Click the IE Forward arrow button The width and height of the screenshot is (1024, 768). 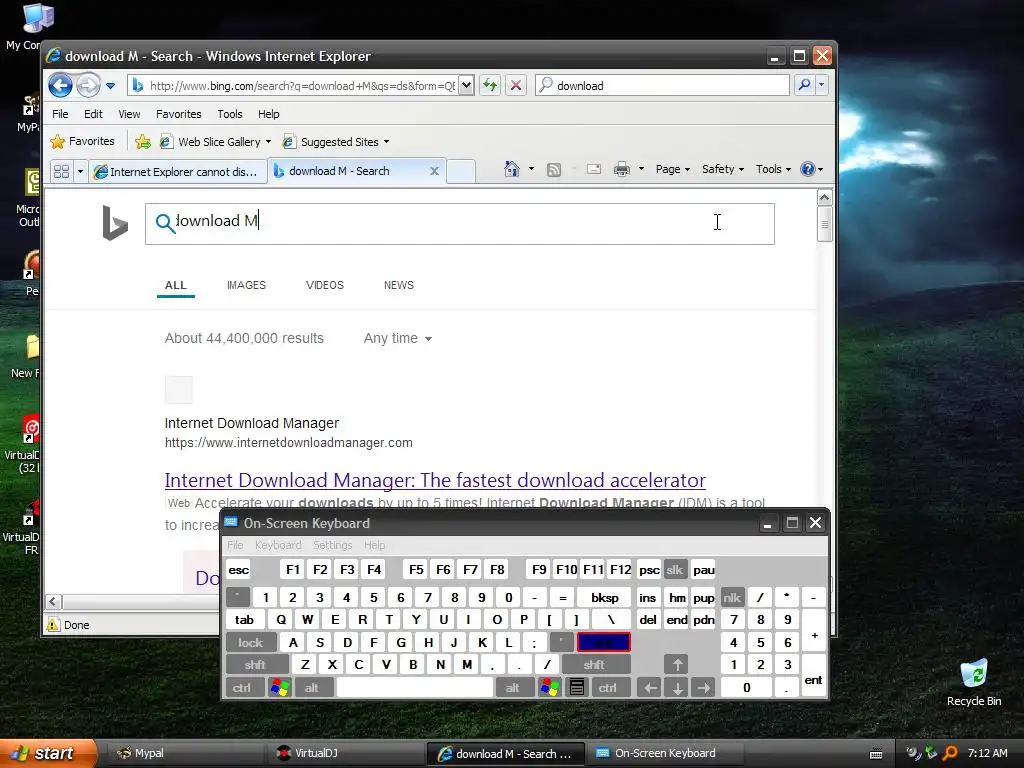(88, 85)
